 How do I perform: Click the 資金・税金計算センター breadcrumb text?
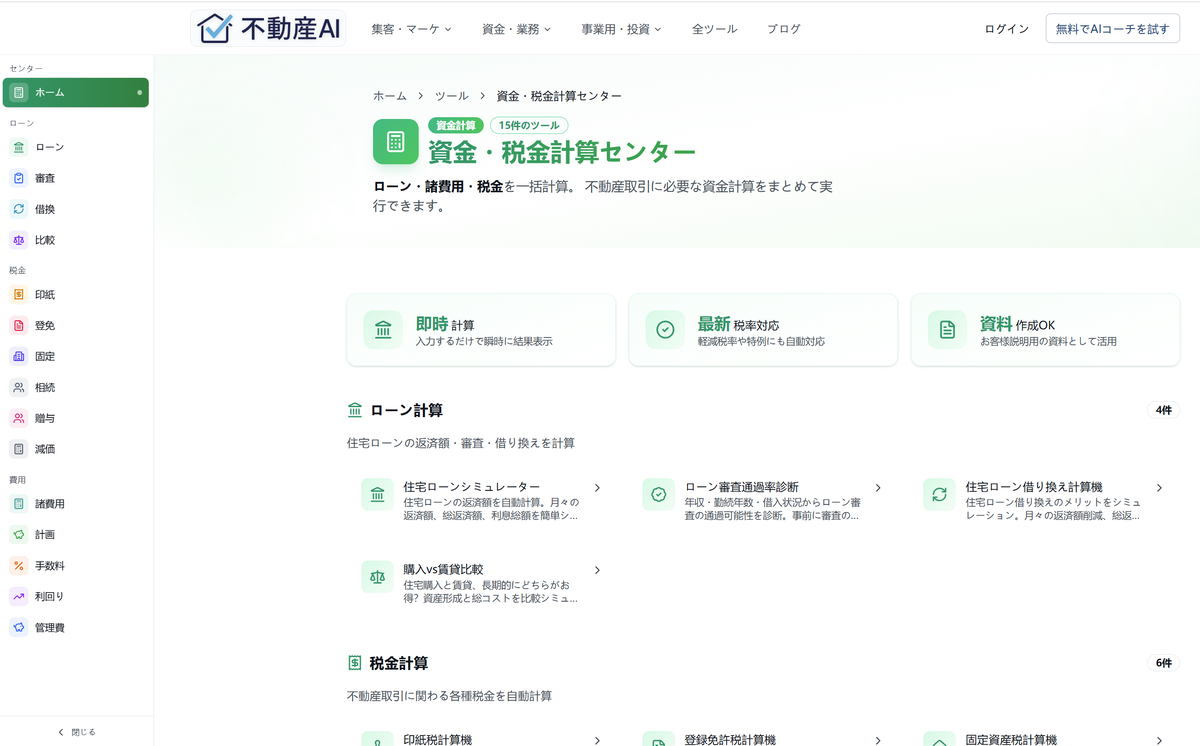(559, 96)
